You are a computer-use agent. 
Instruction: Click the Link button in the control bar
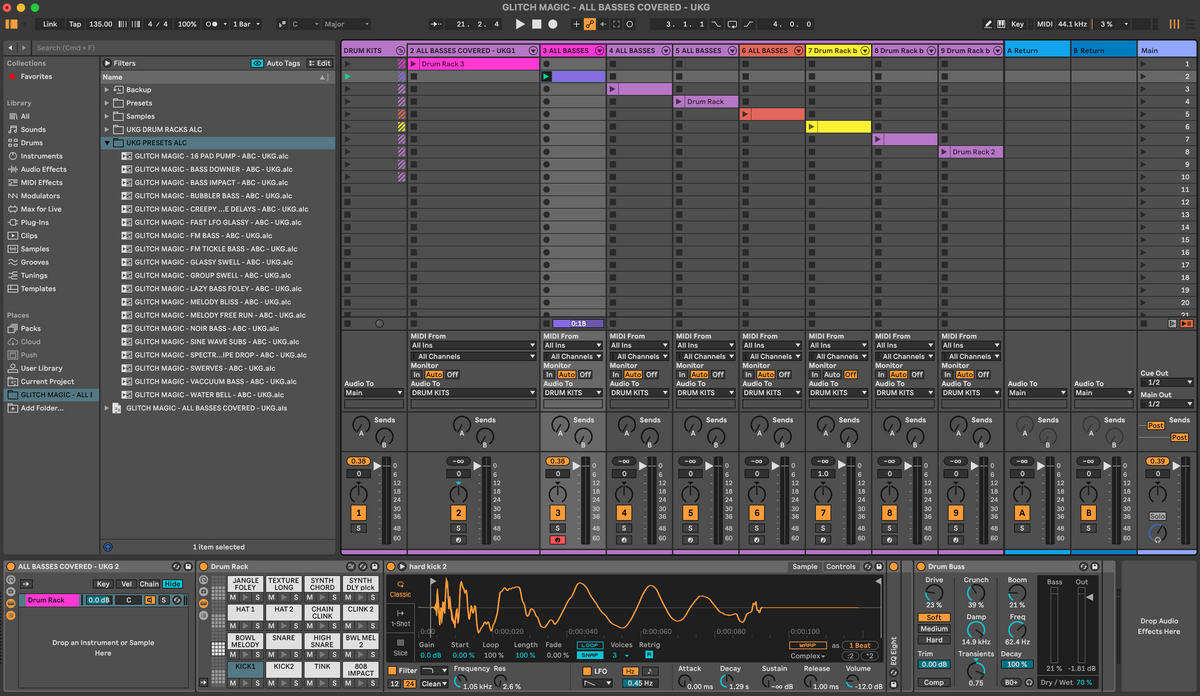[50, 24]
